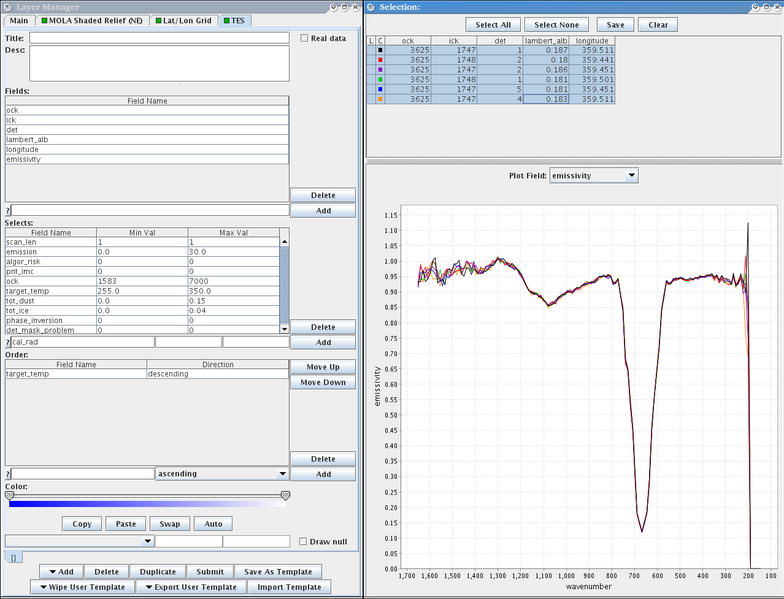
Task: Switch to the MOLA Shaded Relief tab
Action: pos(92,20)
